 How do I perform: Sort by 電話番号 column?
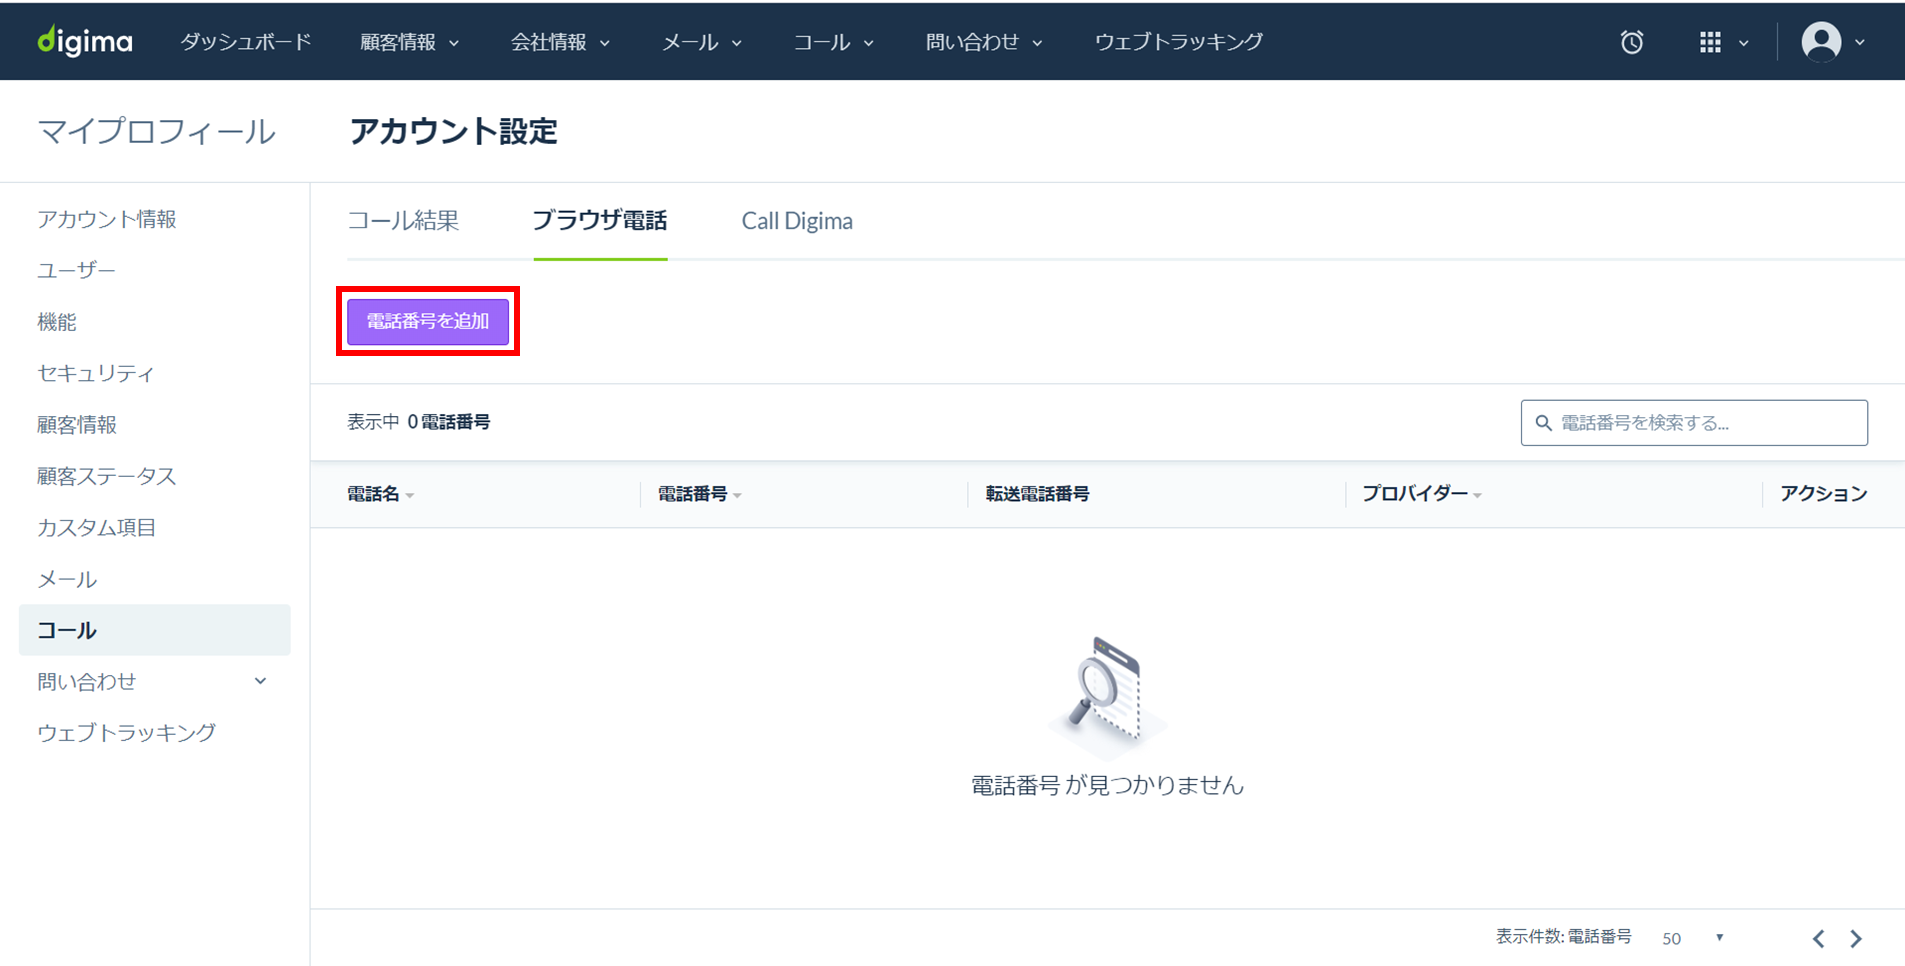click(x=699, y=494)
